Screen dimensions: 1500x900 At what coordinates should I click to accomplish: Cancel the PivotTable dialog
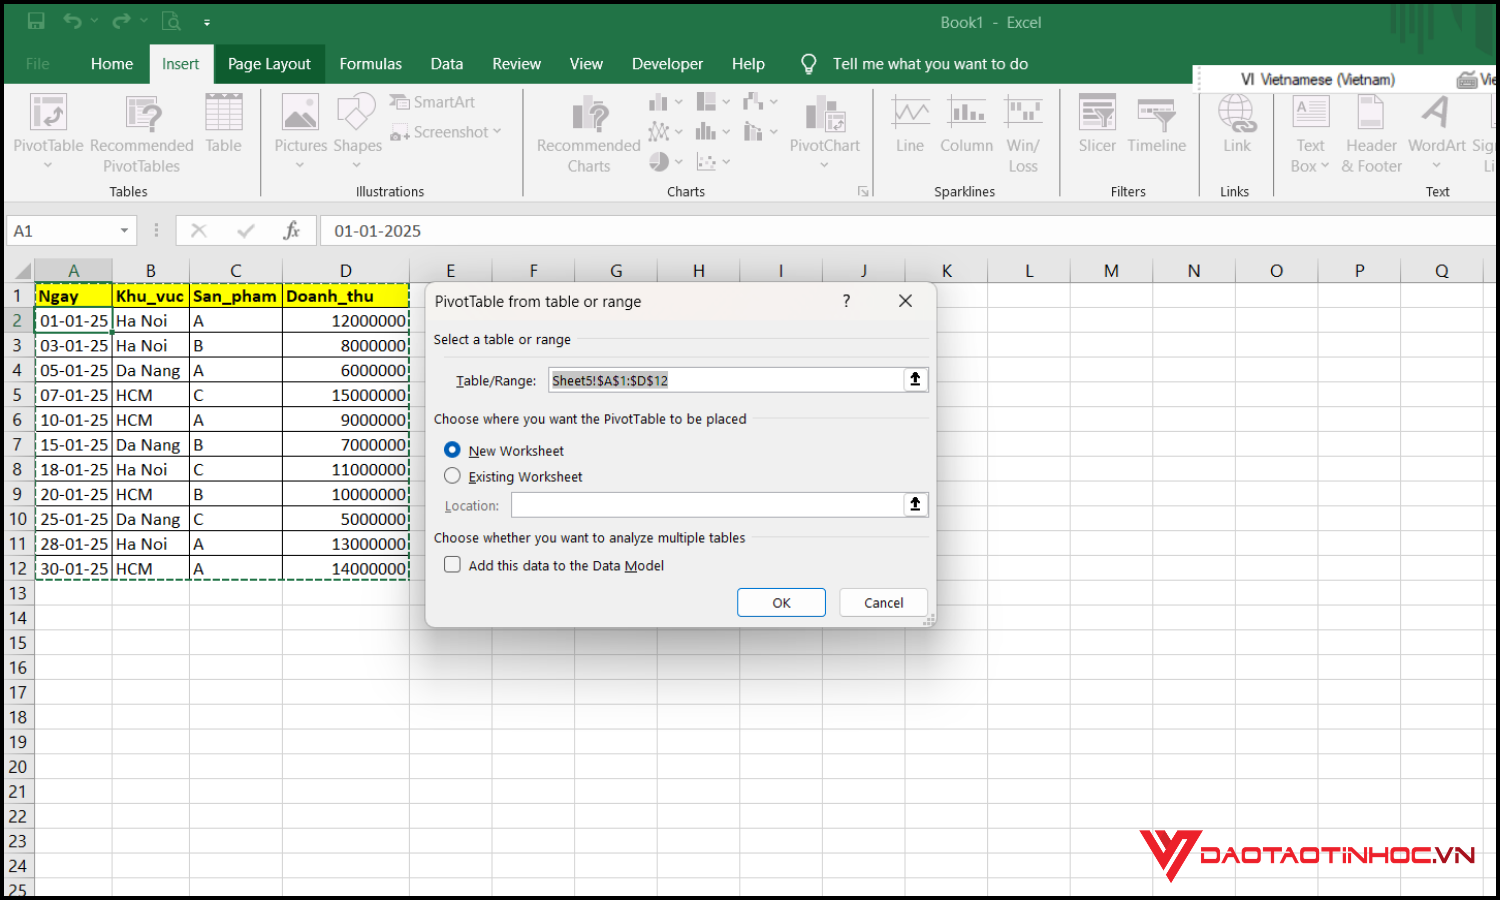point(883,602)
